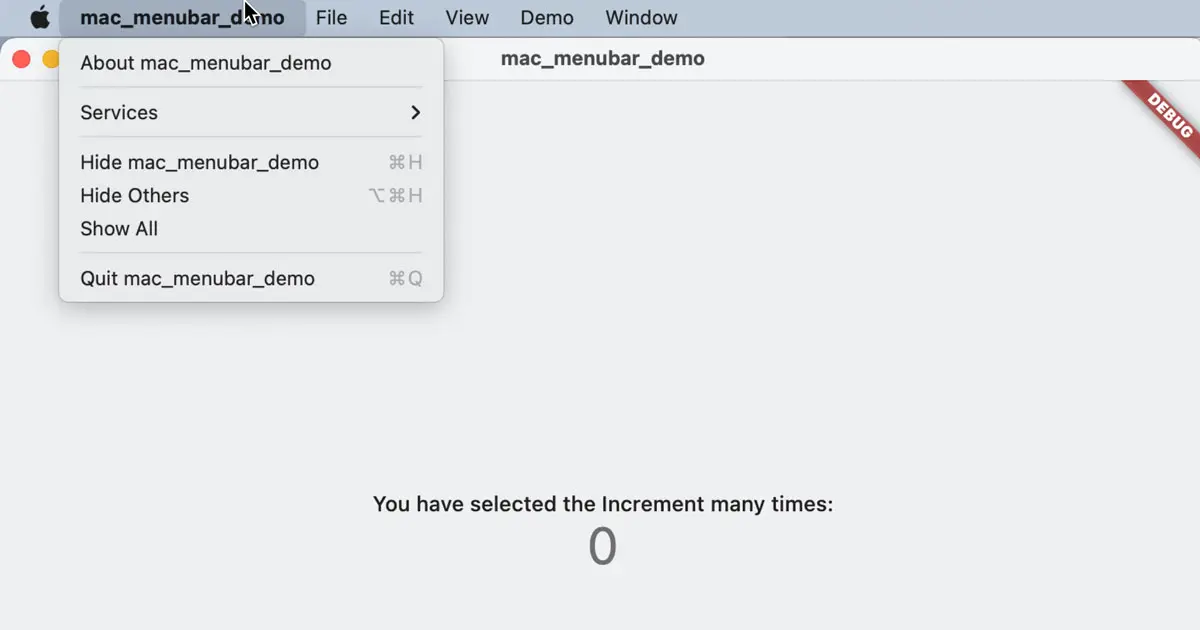
Task: Expand the Services submenu chevron arrow
Action: pos(415,113)
